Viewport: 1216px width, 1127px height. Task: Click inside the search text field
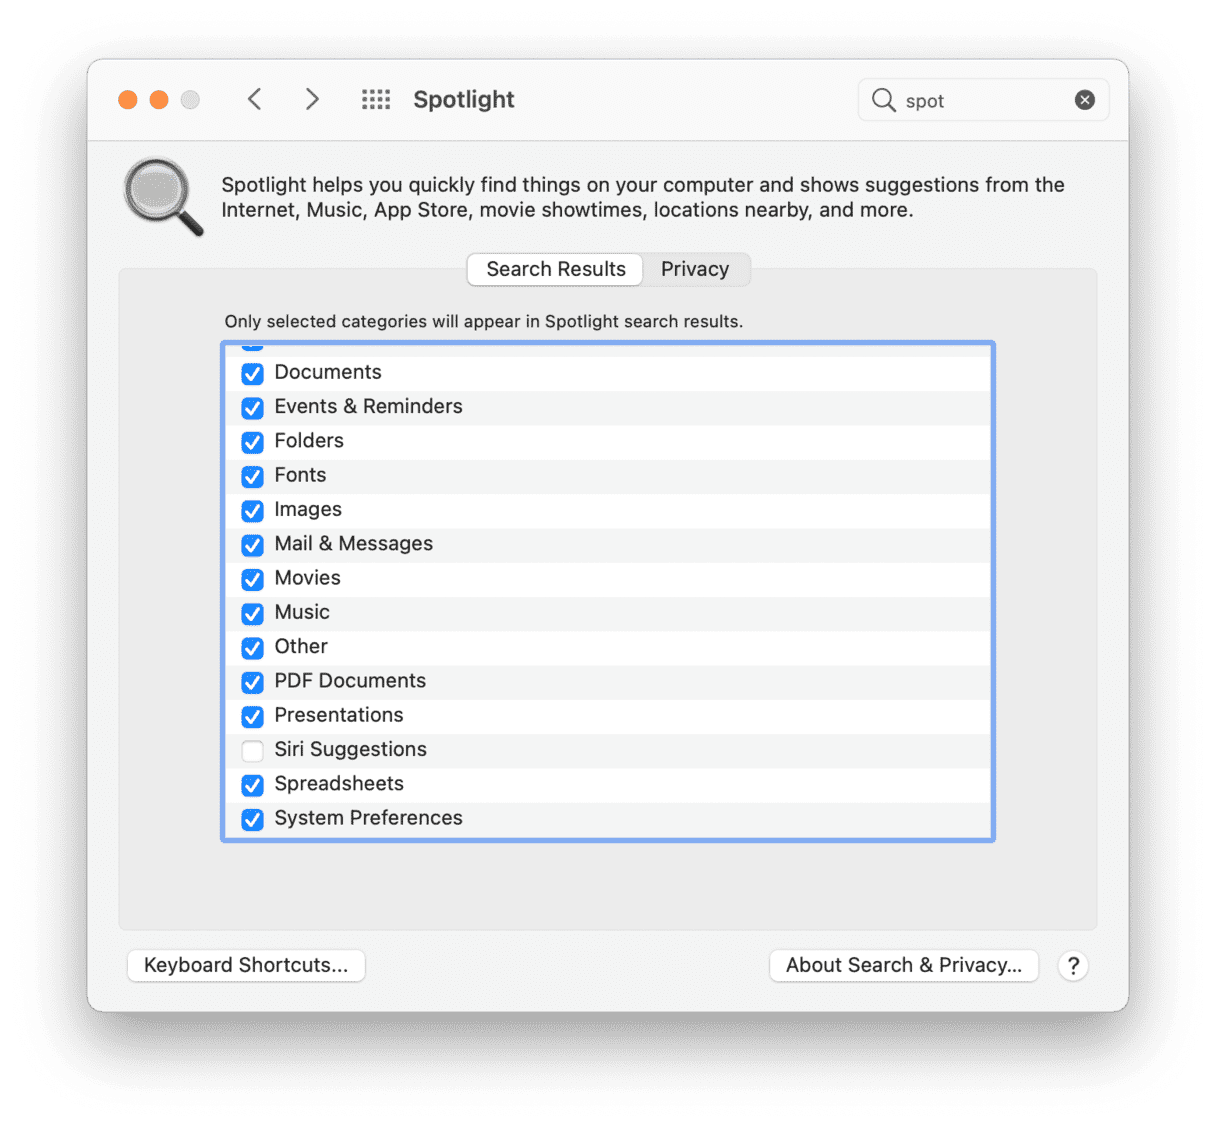pyautogui.click(x=980, y=100)
